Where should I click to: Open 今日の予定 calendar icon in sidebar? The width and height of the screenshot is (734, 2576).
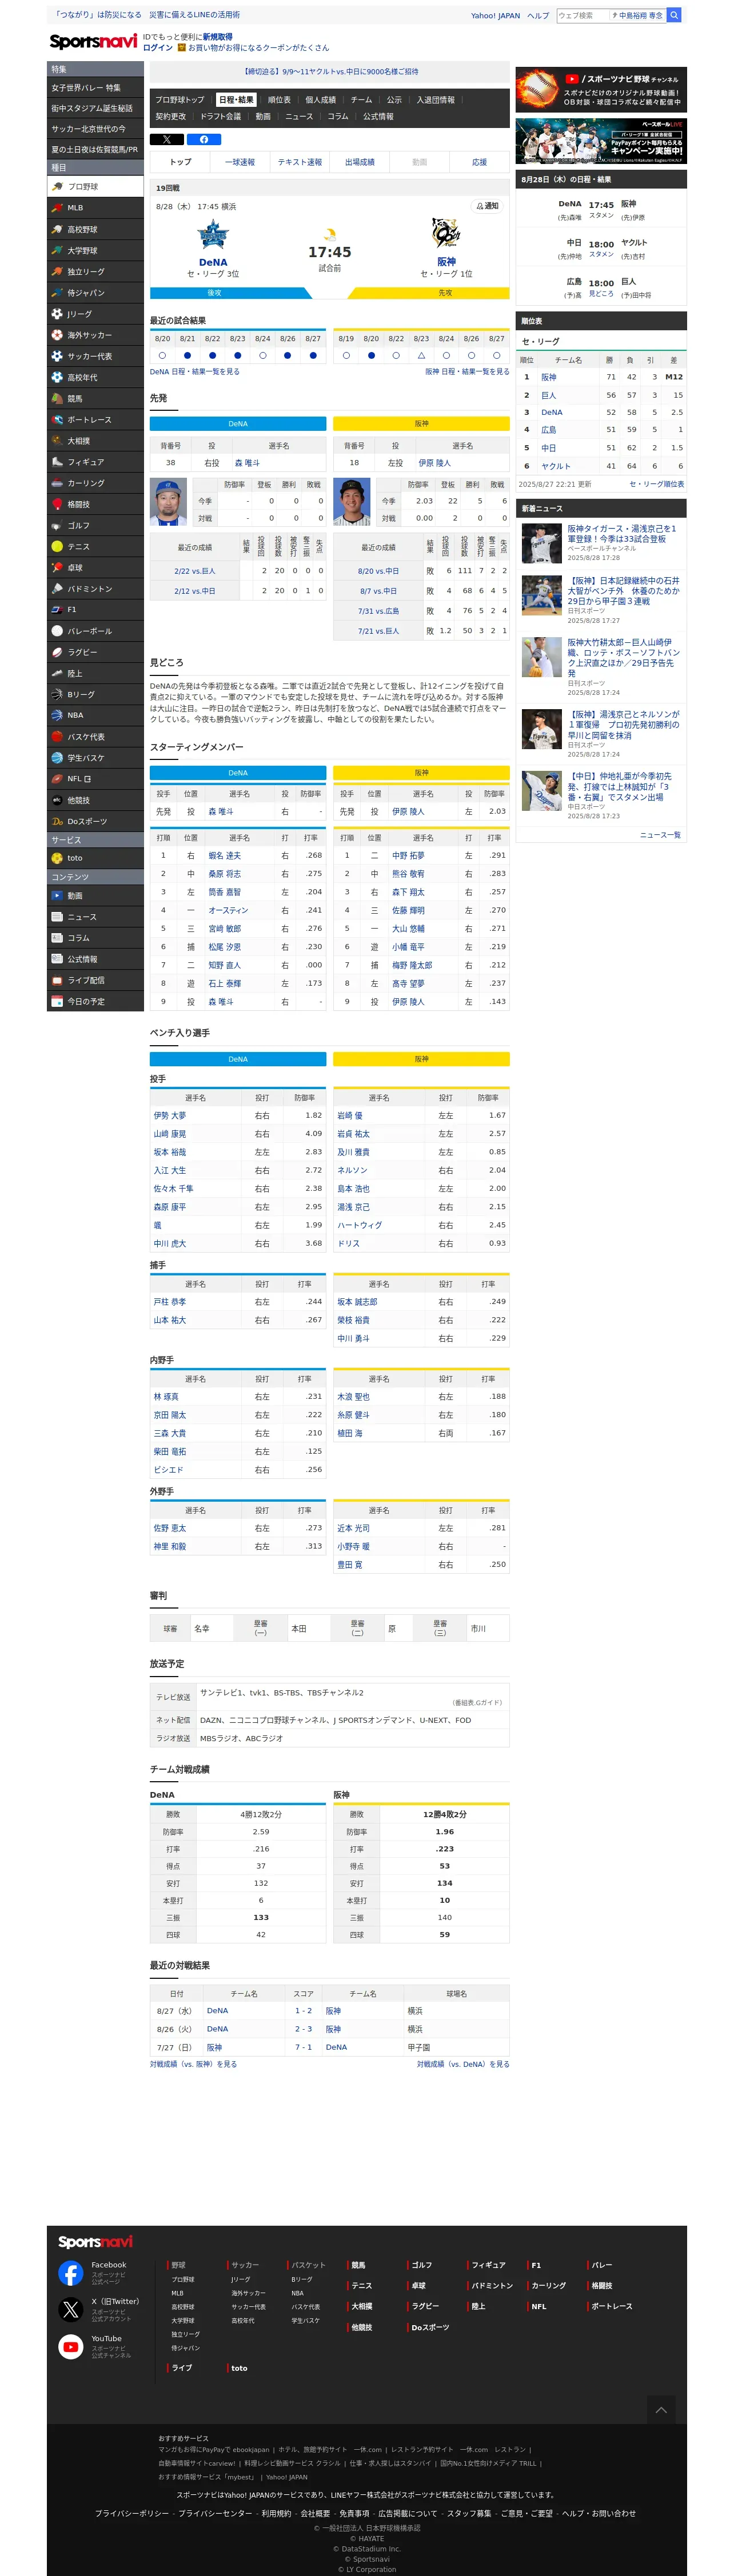click(x=58, y=1002)
